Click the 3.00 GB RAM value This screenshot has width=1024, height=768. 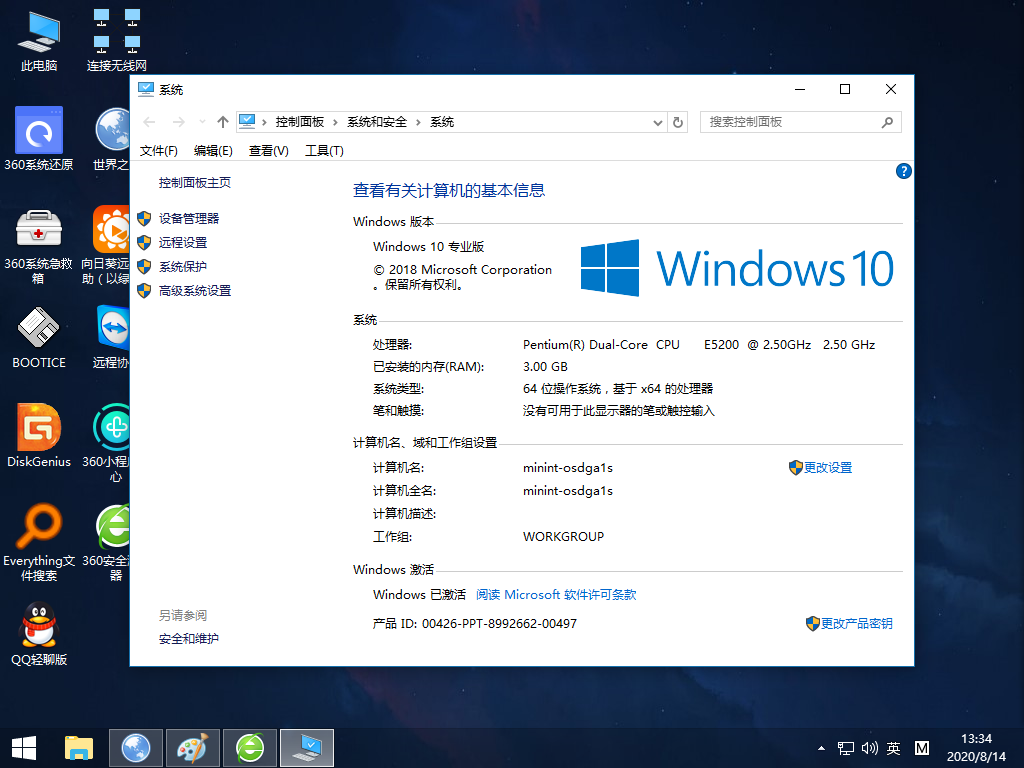click(545, 367)
